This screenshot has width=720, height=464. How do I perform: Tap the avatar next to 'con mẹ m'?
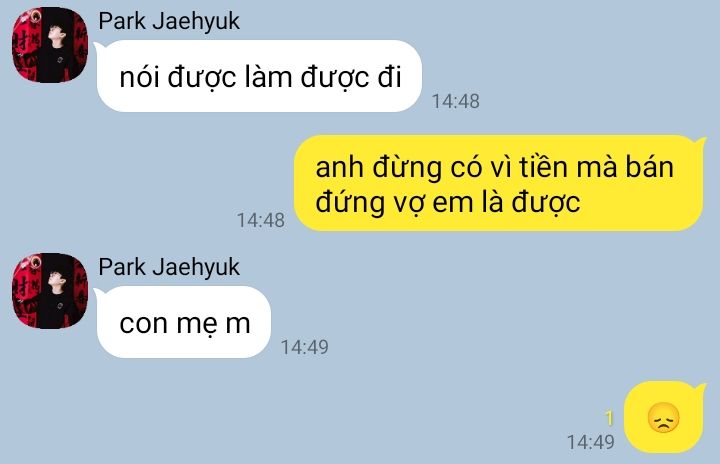[50, 291]
